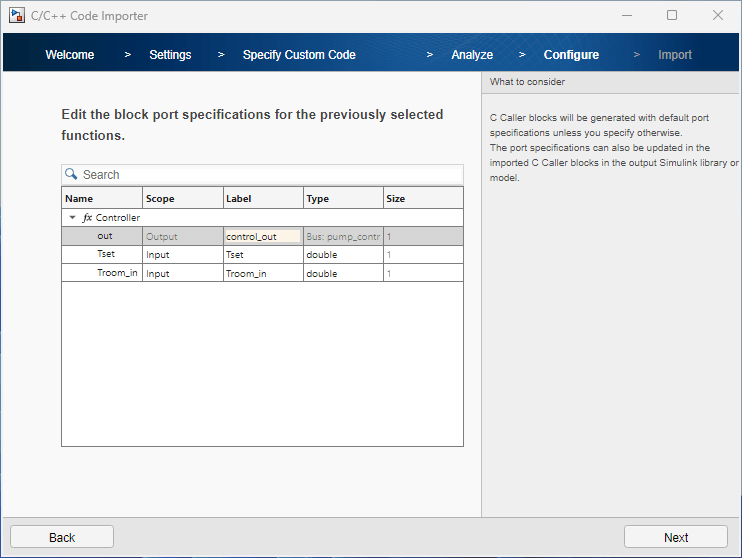Go to the Welcome step

tap(70, 55)
